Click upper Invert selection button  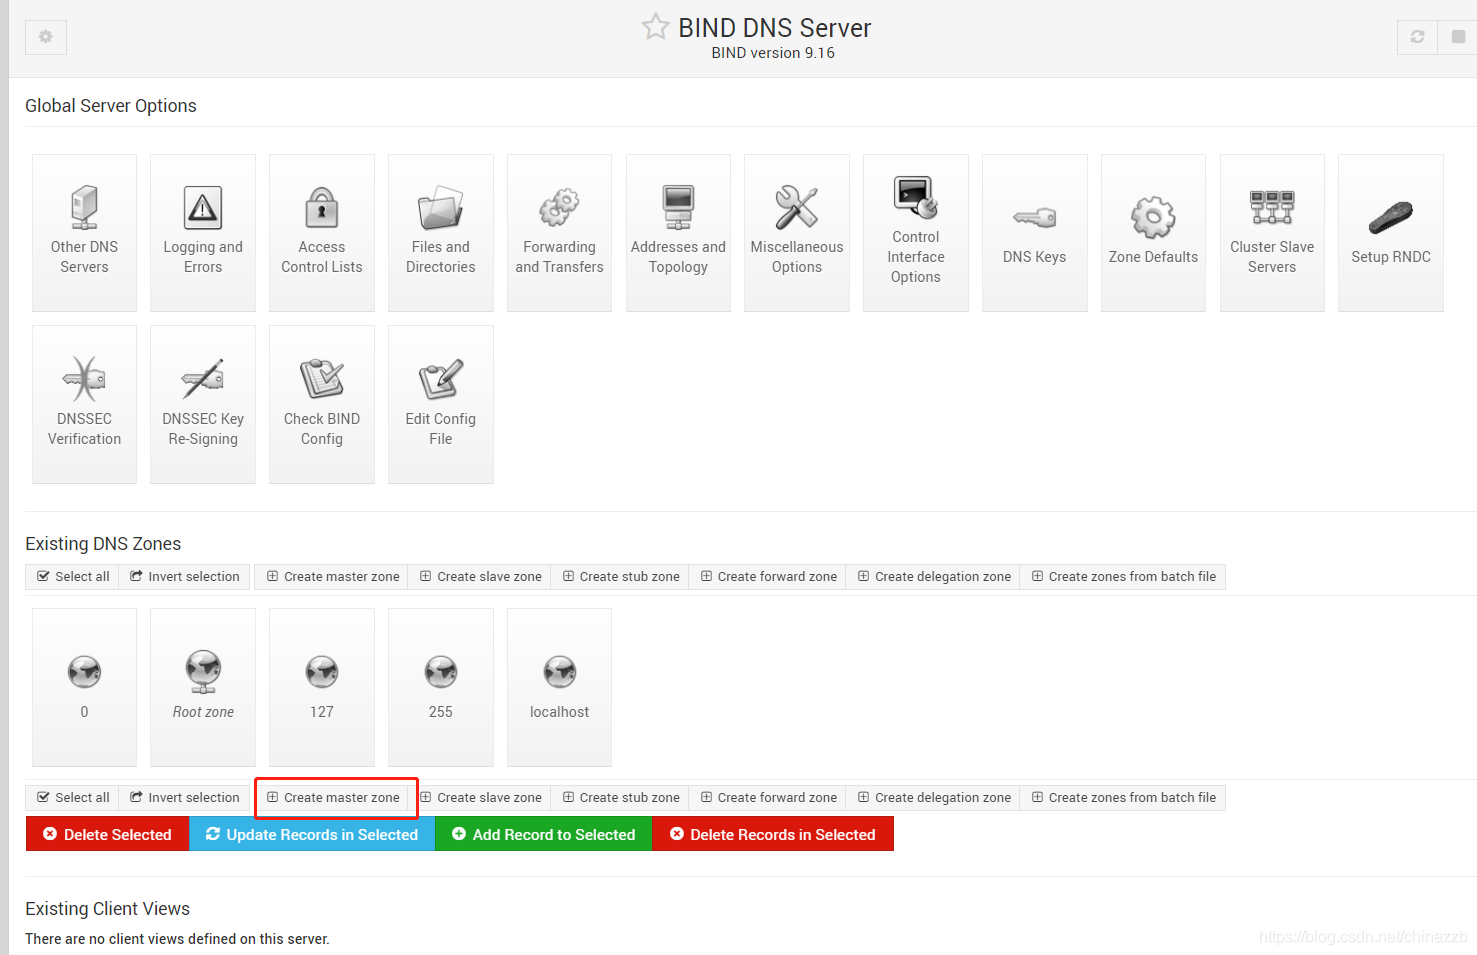pyautogui.click(x=185, y=577)
